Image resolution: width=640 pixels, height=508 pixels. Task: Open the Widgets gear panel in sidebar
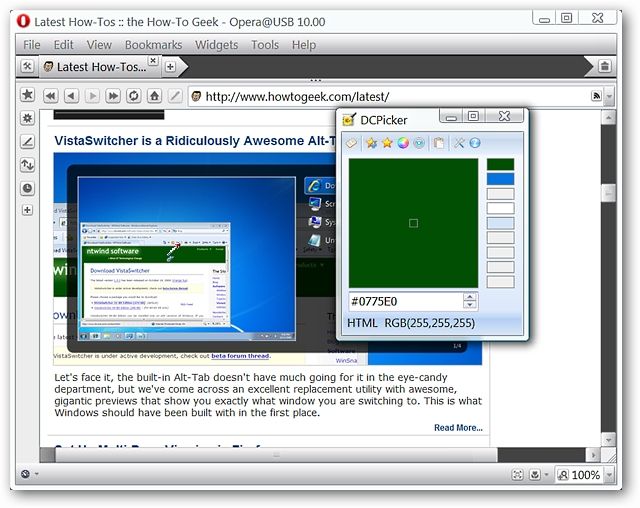[27, 118]
